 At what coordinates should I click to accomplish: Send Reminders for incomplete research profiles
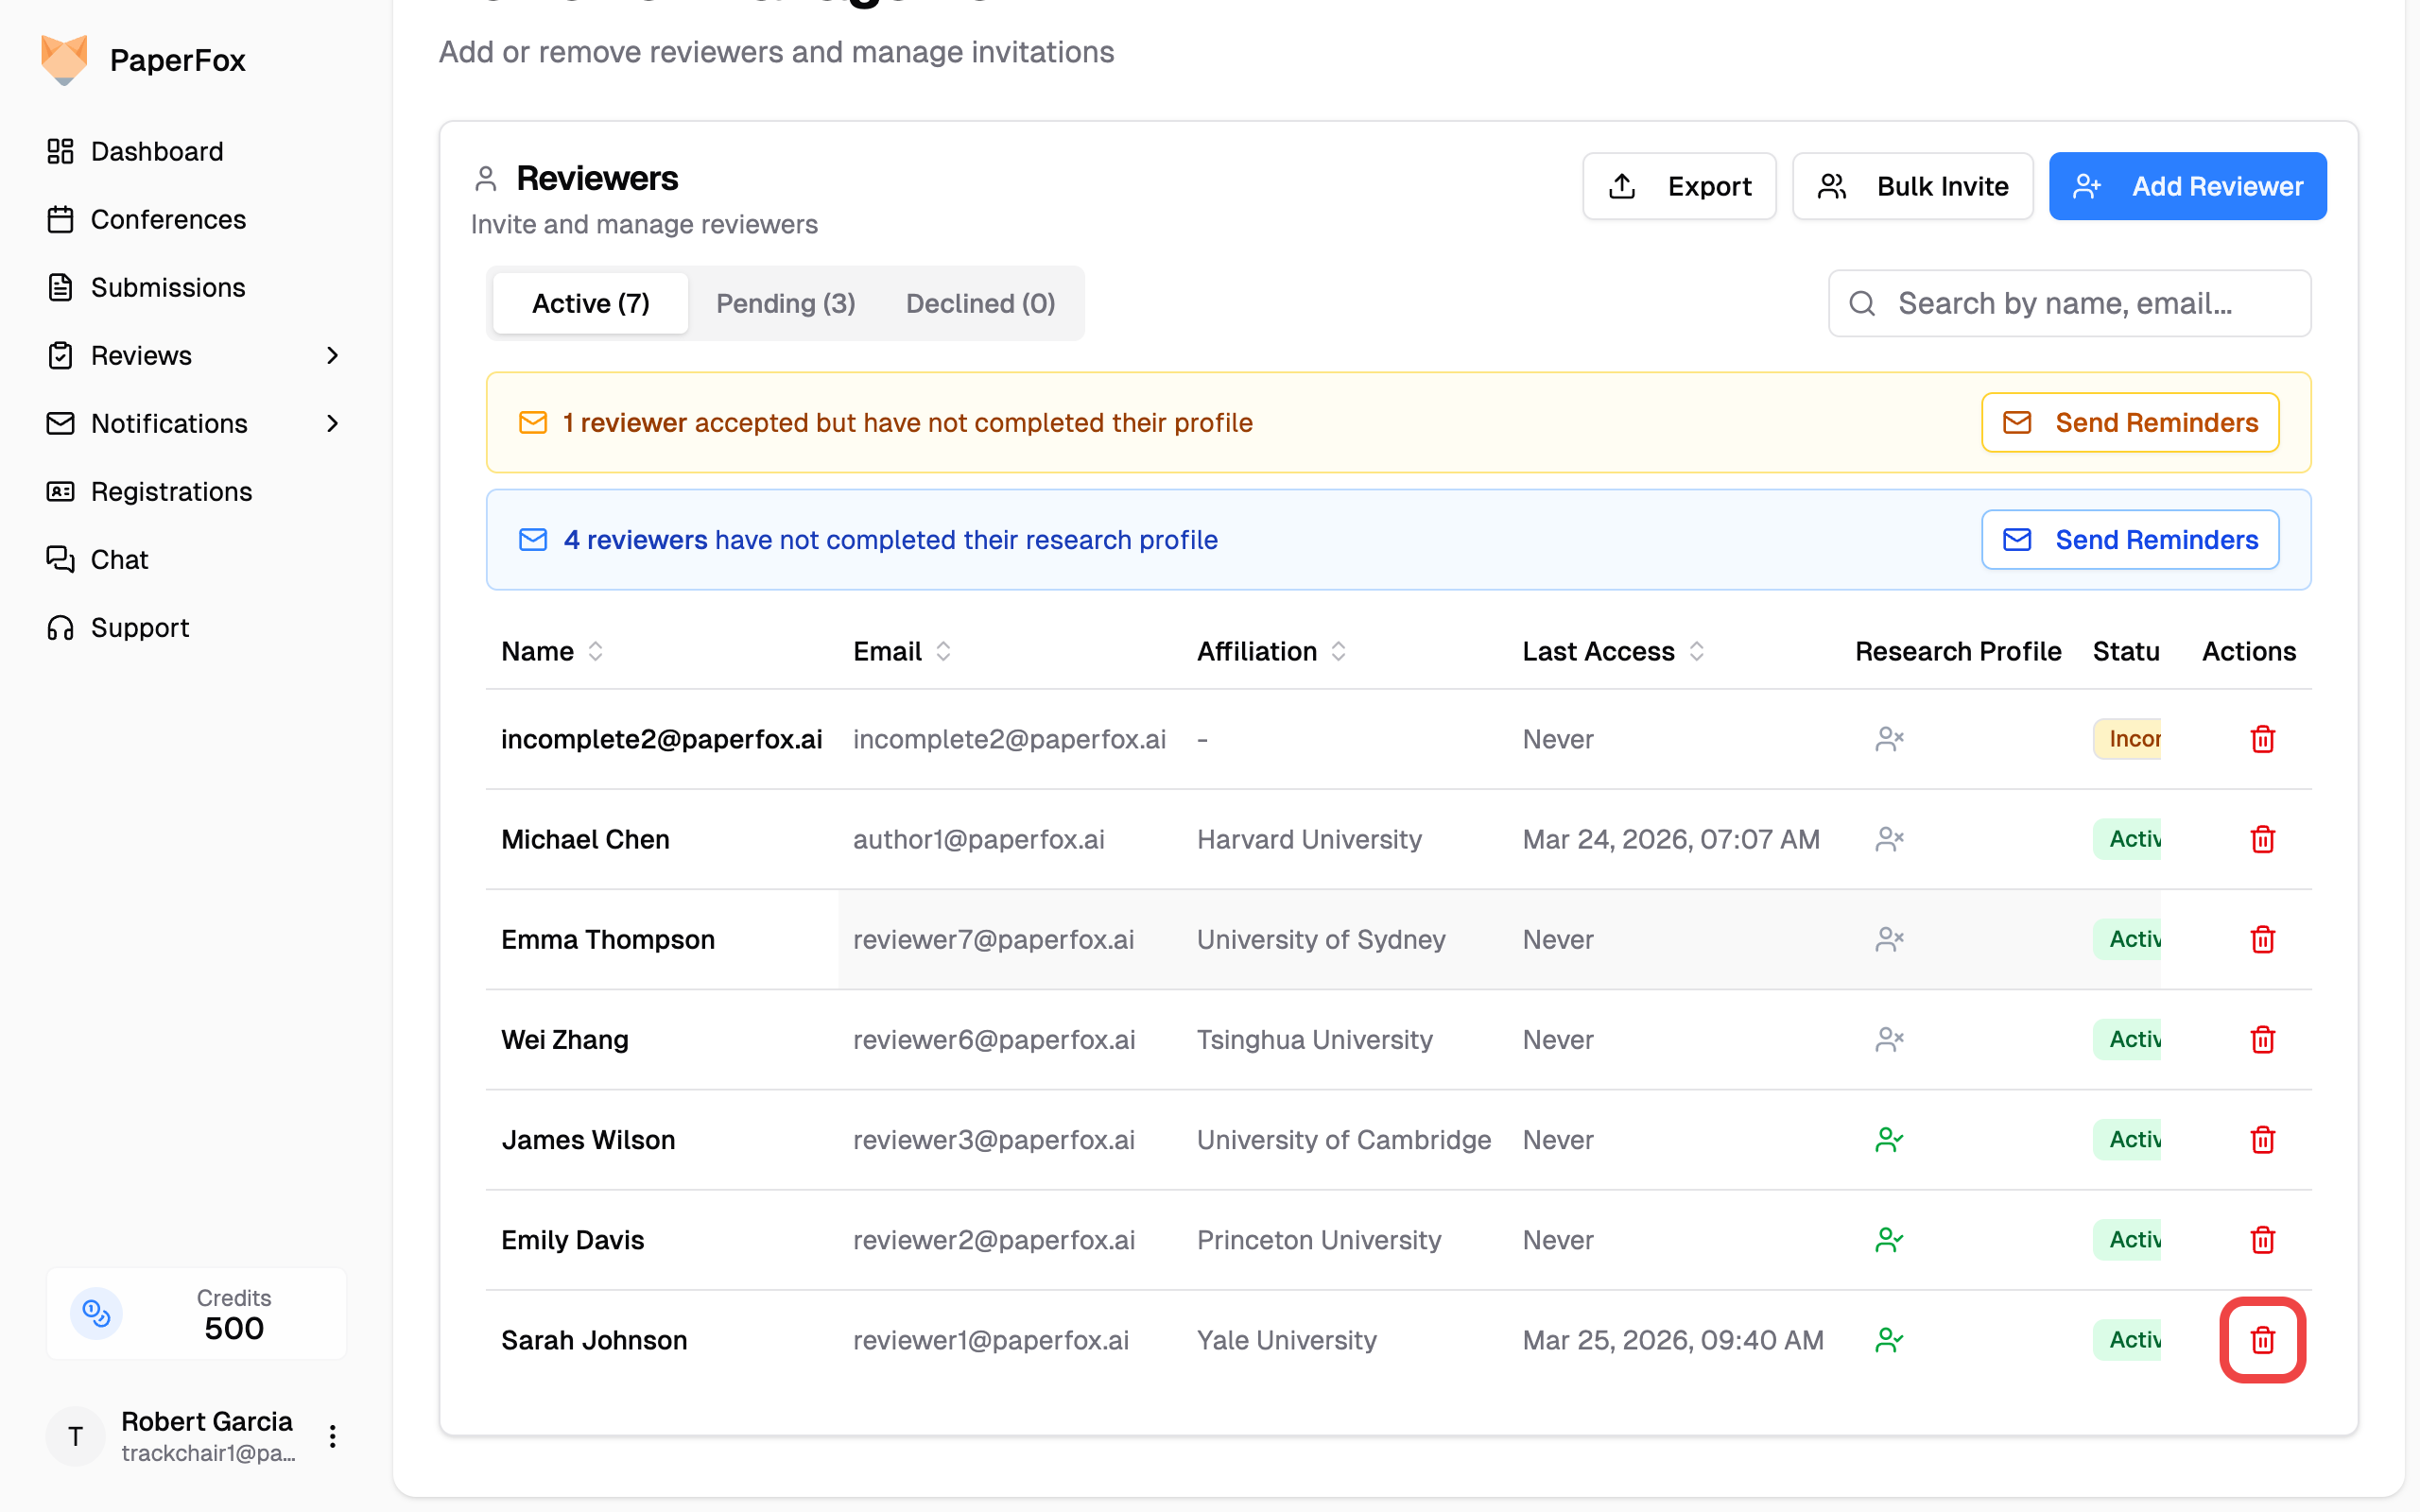click(2130, 540)
